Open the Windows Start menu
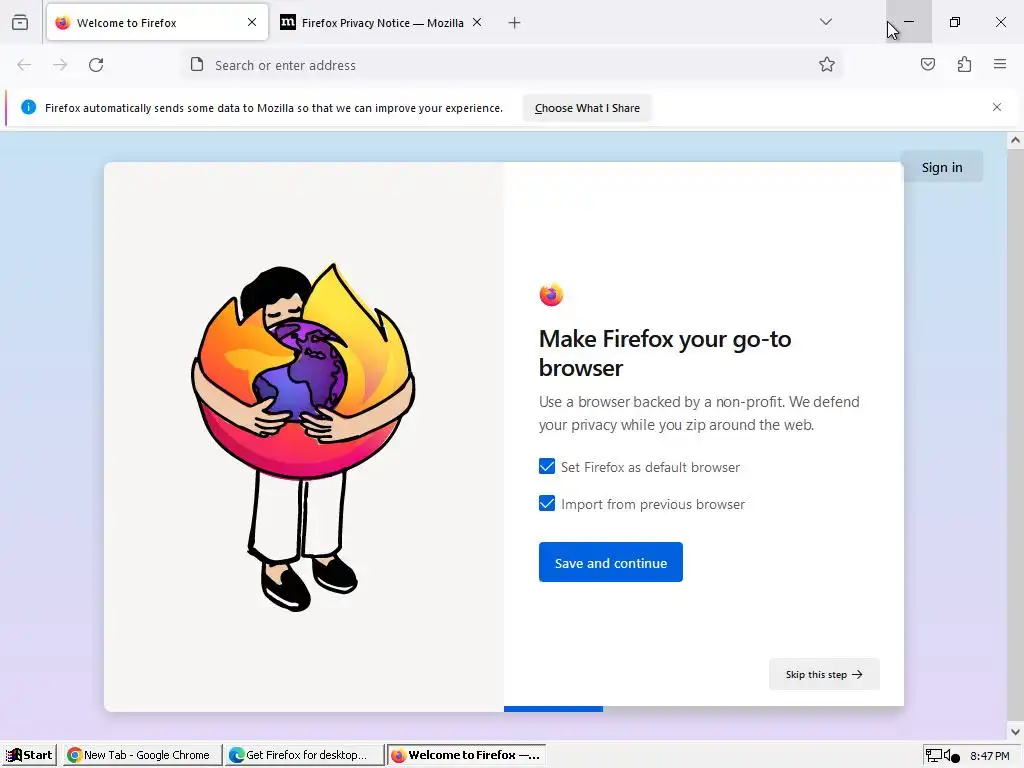1024x768 pixels. pyautogui.click(x=29, y=755)
